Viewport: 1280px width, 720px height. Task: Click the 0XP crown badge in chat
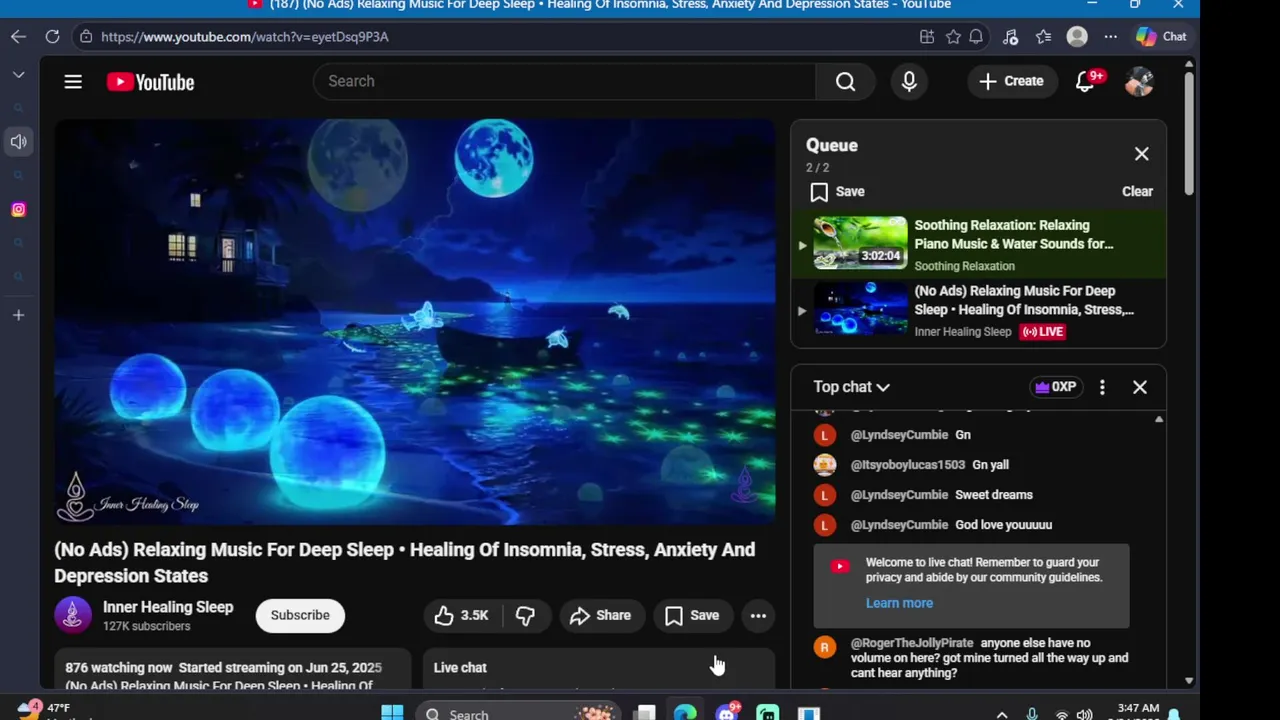(x=1056, y=387)
